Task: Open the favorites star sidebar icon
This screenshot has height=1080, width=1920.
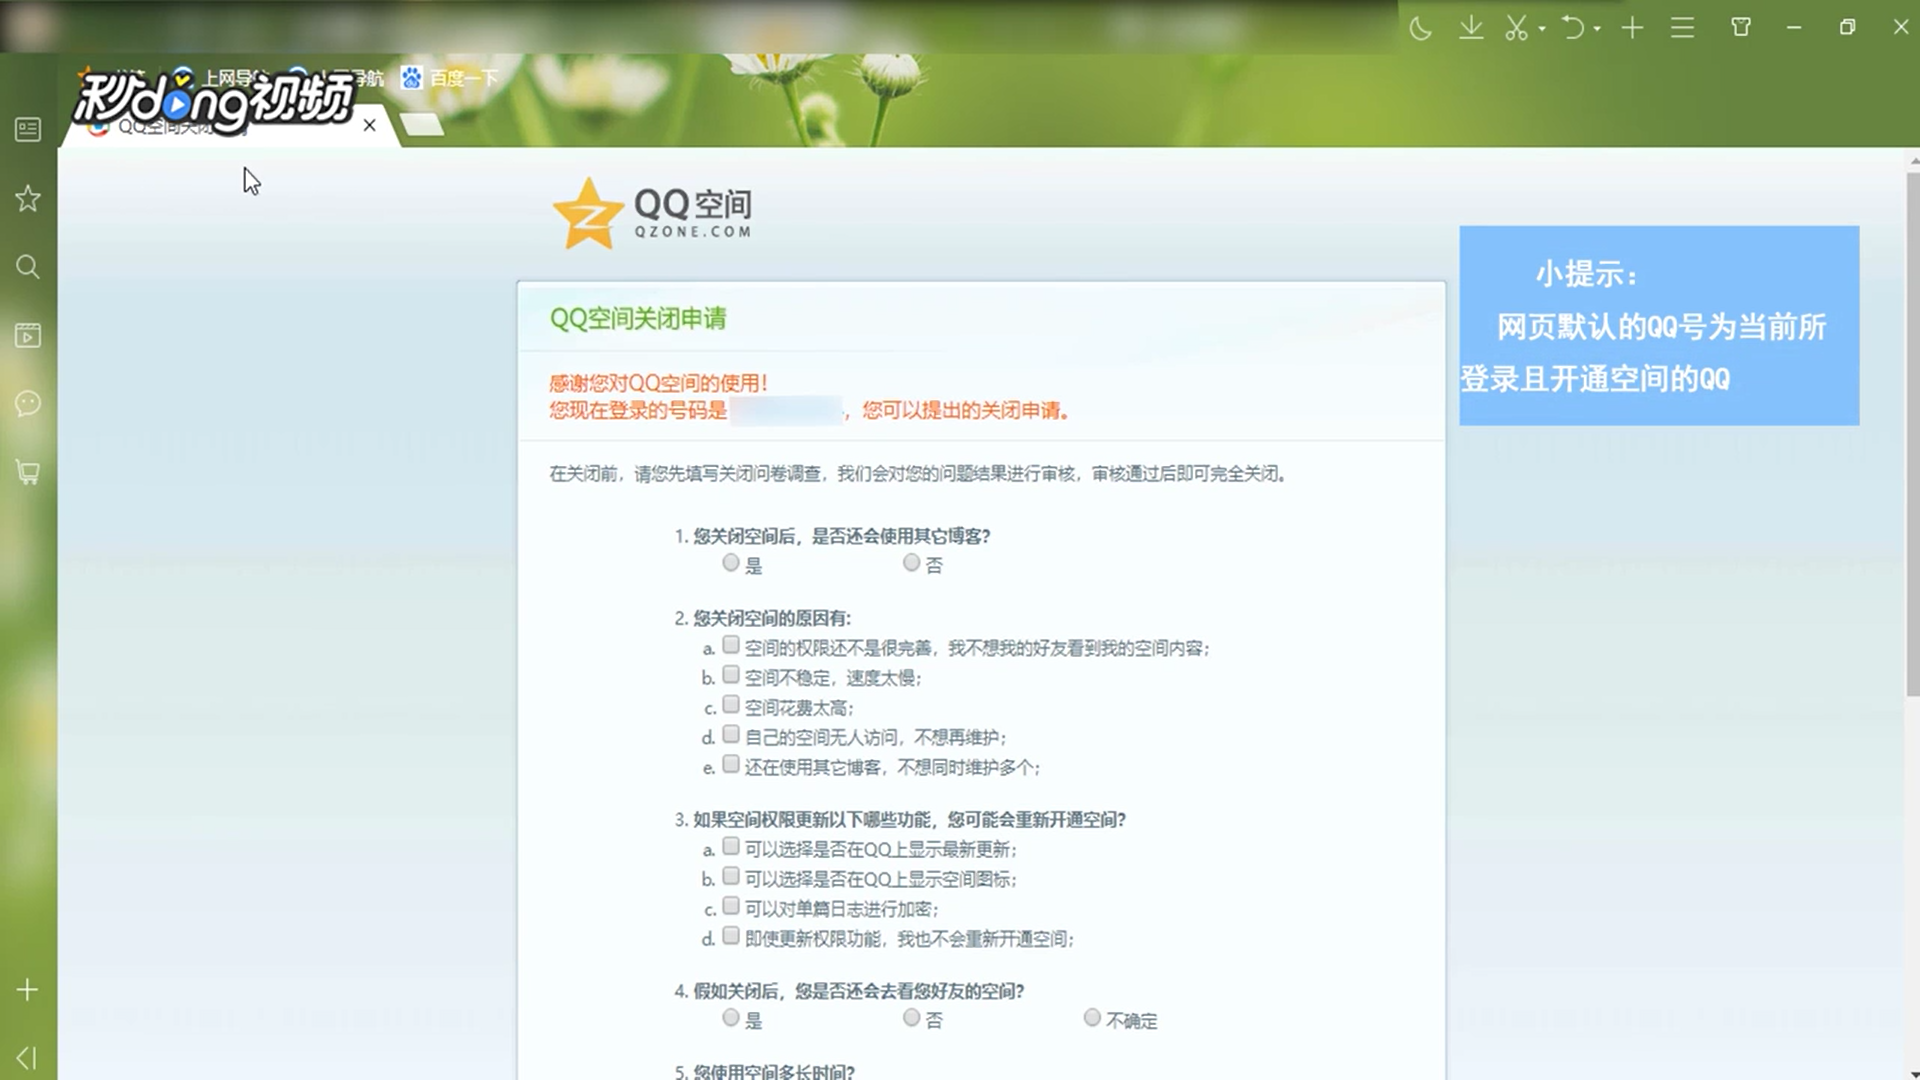Action: pos(28,198)
